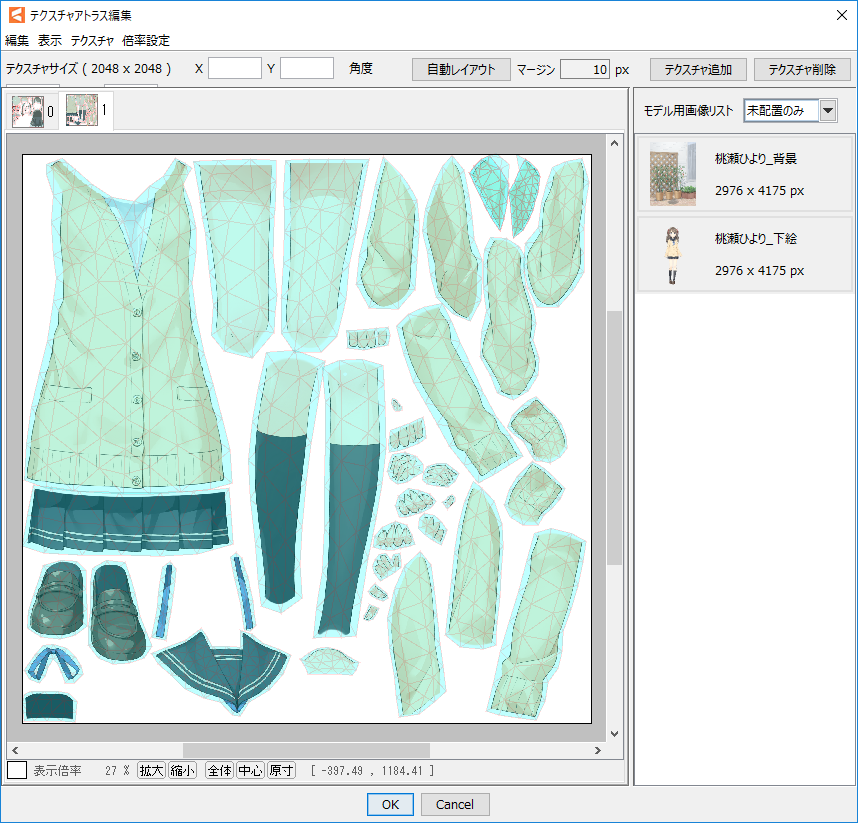Click the 自動レイアウト button

[x=461, y=69]
